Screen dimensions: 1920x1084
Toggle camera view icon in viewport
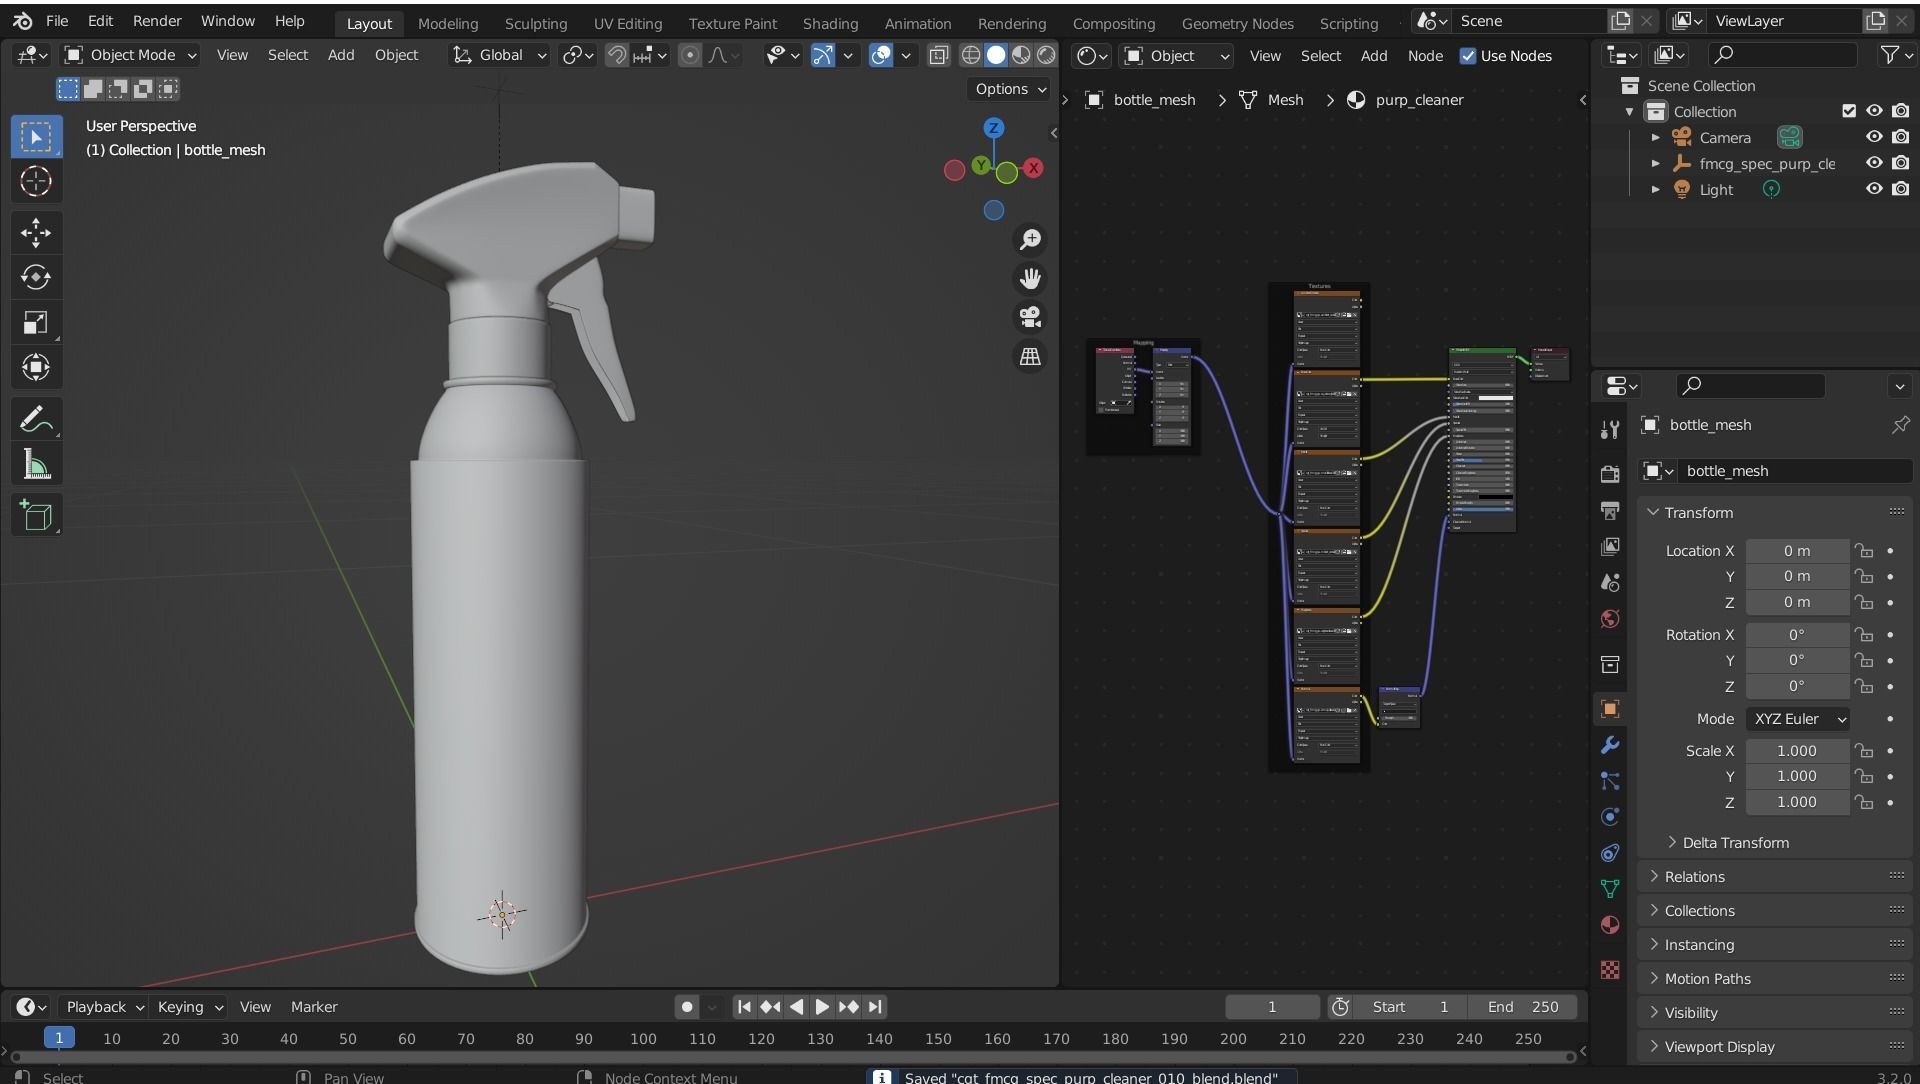coord(1030,317)
